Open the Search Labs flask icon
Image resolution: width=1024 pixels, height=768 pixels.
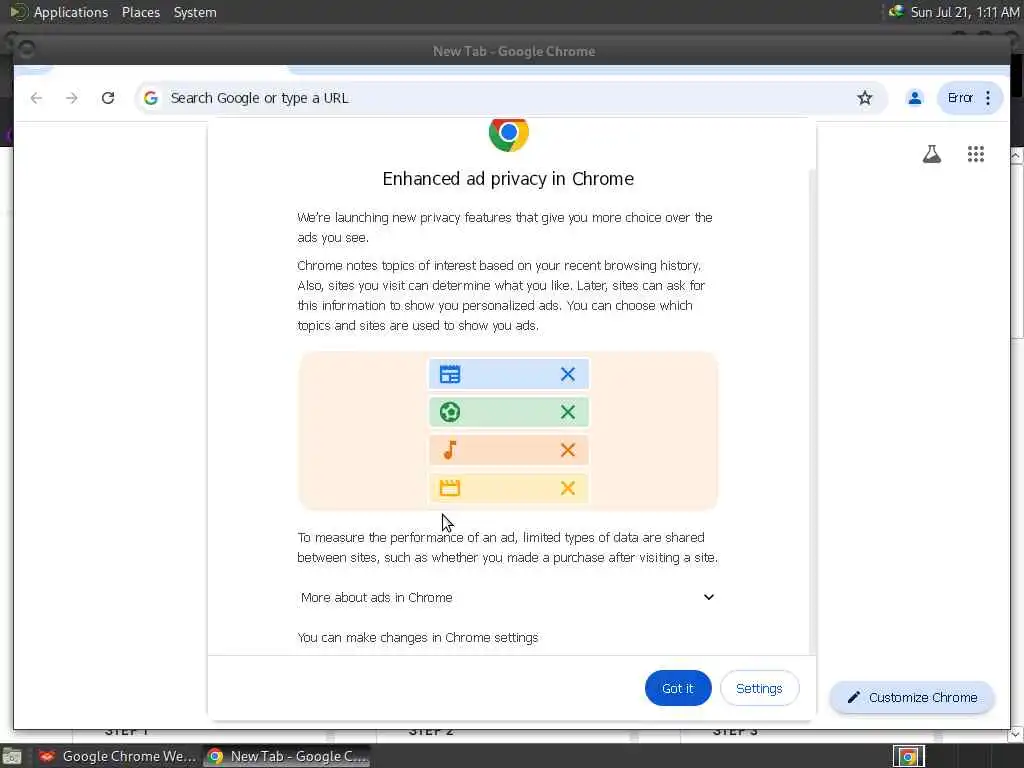click(x=931, y=154)
